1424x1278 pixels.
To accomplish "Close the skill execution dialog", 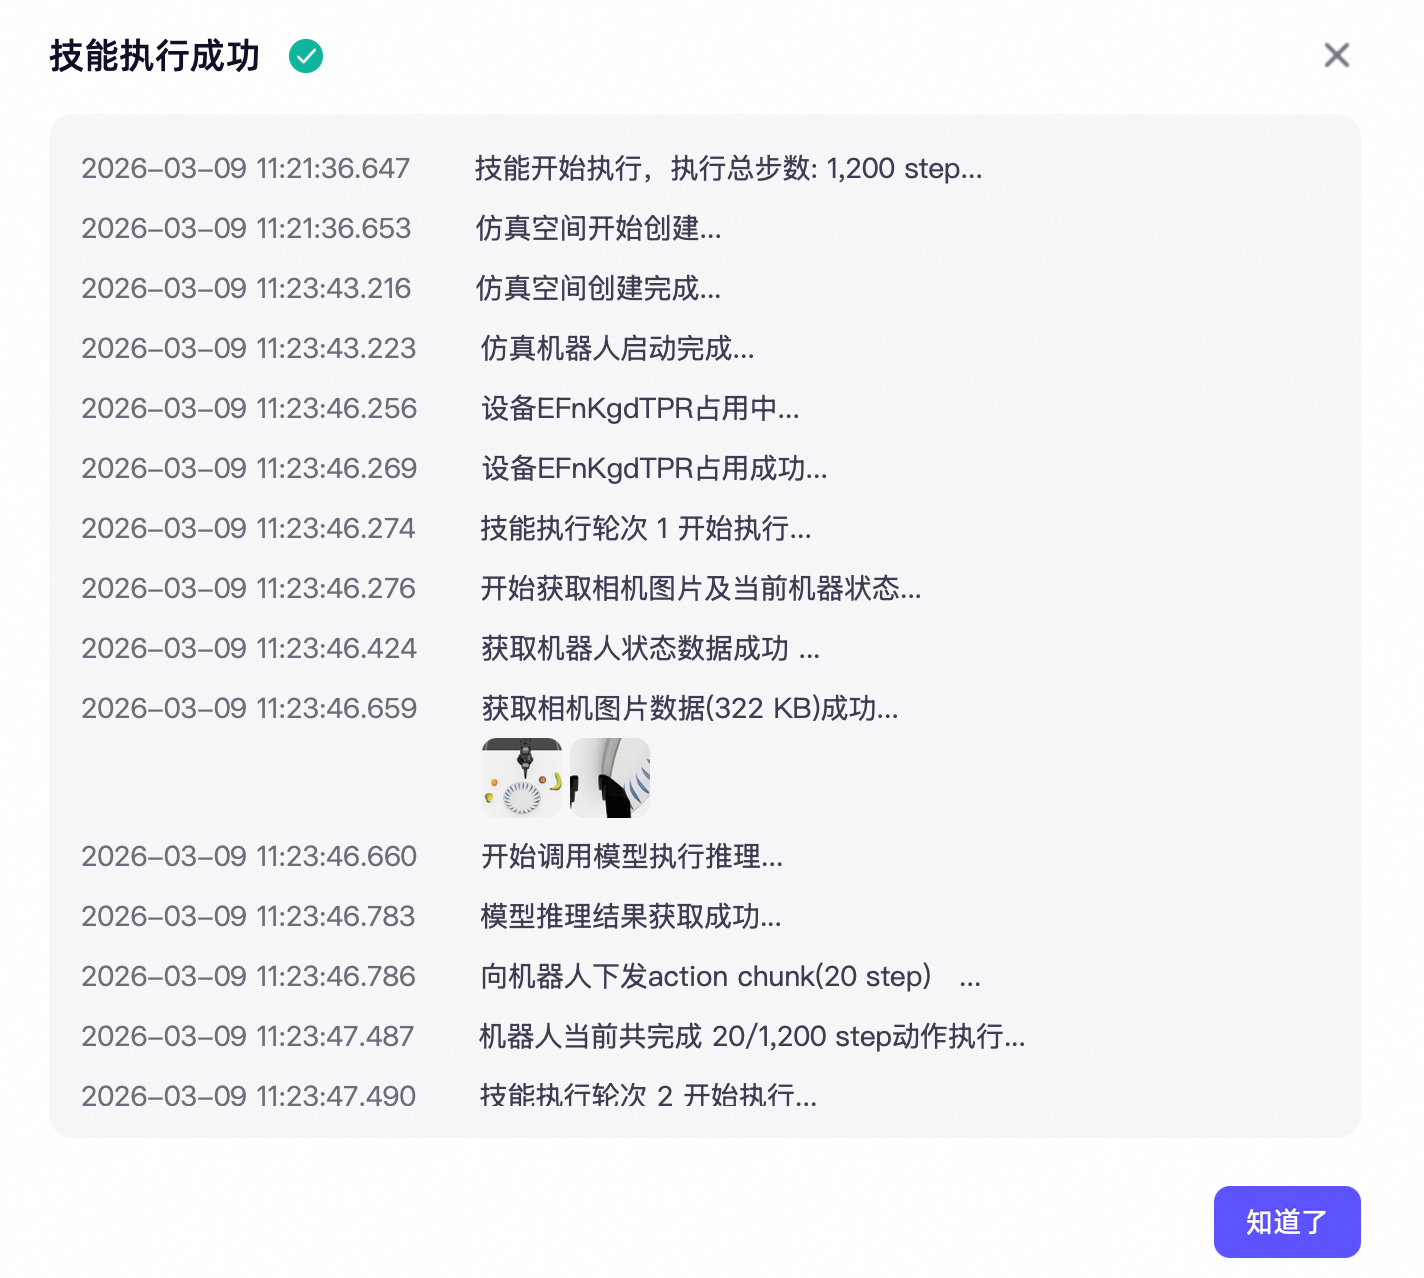I will (x=1337, y=55).
